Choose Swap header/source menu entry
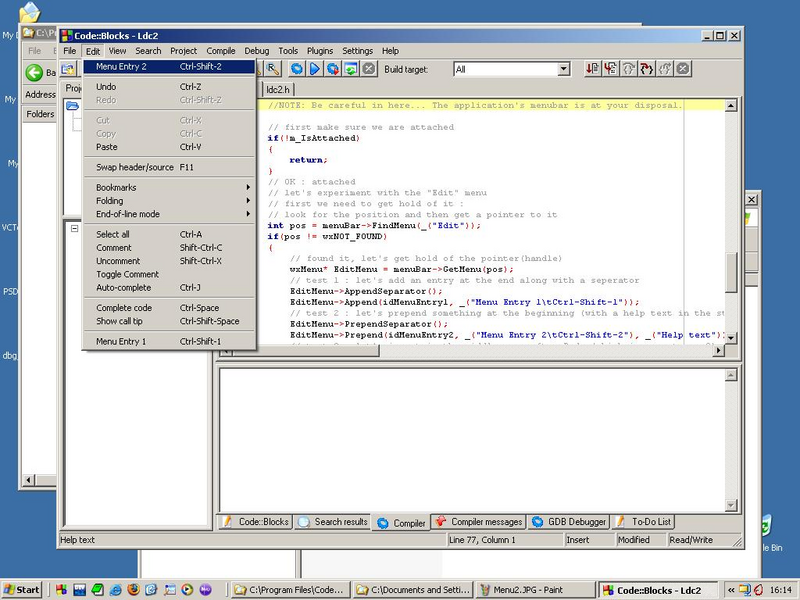Image resolution: width=800 pixels, height=600 pixels. tap(168, 167)
